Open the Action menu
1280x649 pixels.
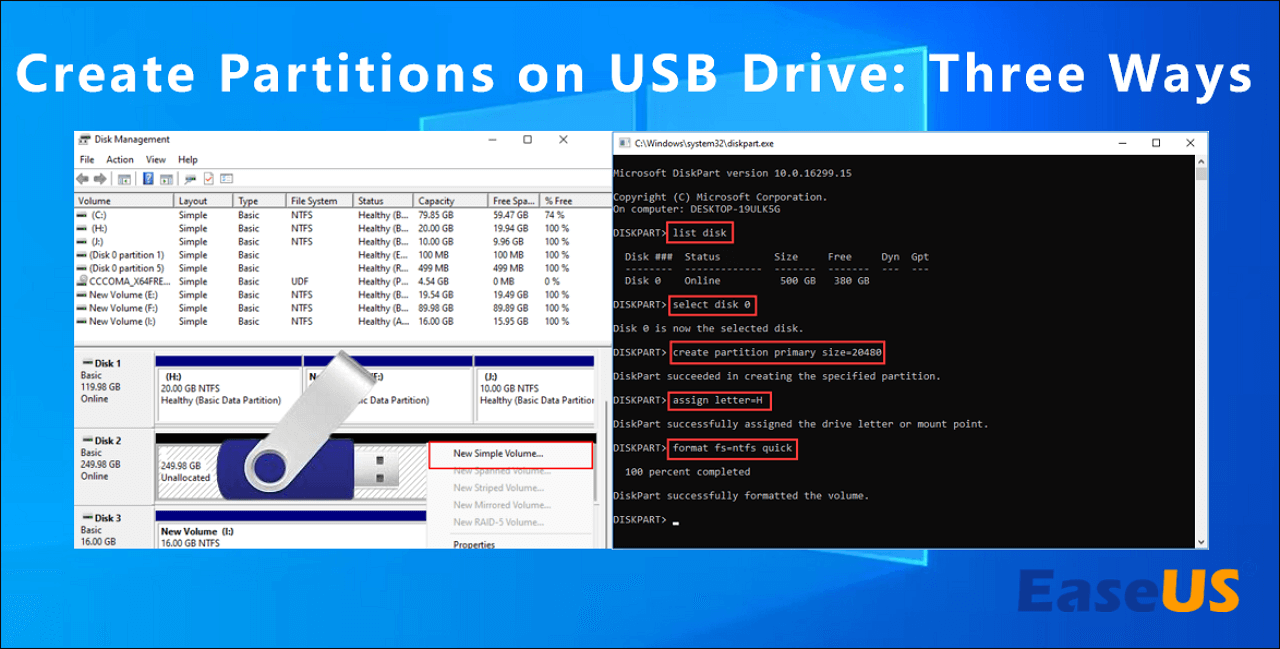pyautogui.click(x=120, y=159)
